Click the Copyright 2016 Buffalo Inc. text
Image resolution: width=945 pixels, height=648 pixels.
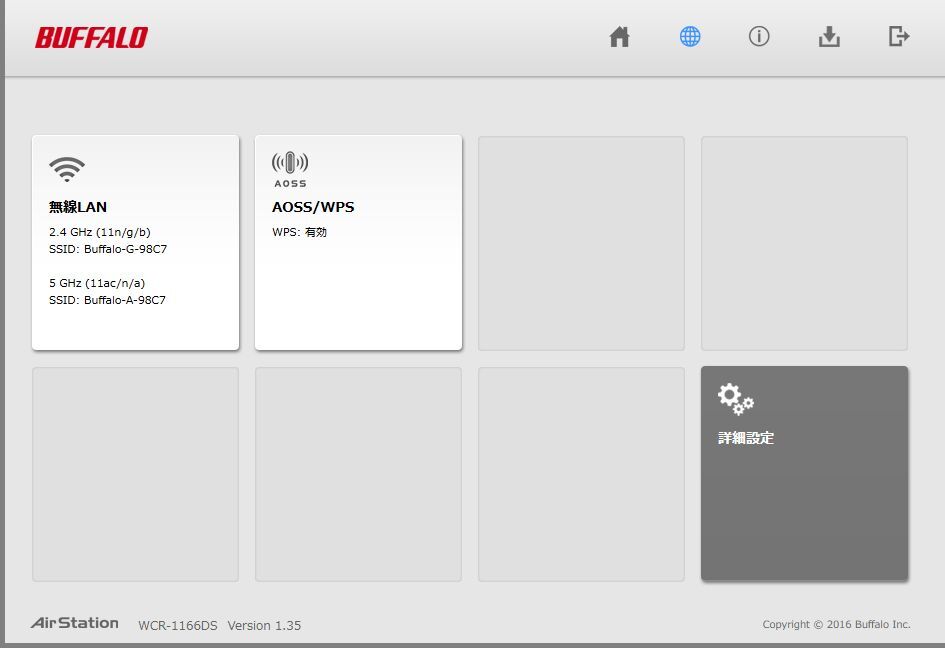(837, 624)
